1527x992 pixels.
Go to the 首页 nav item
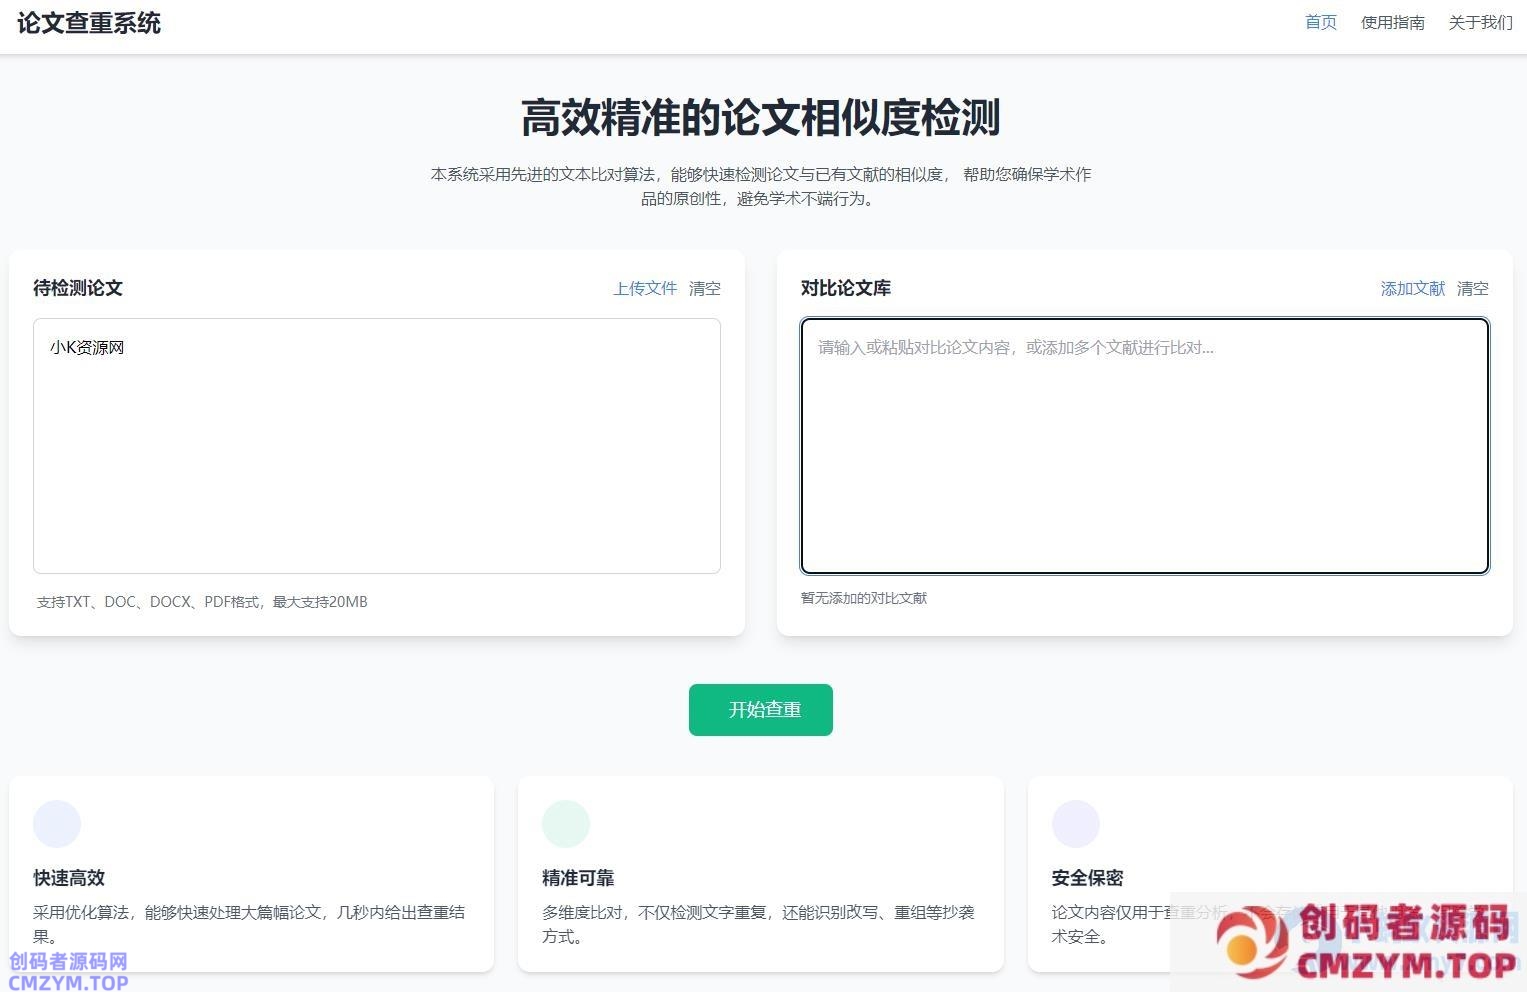point(1320,22)
